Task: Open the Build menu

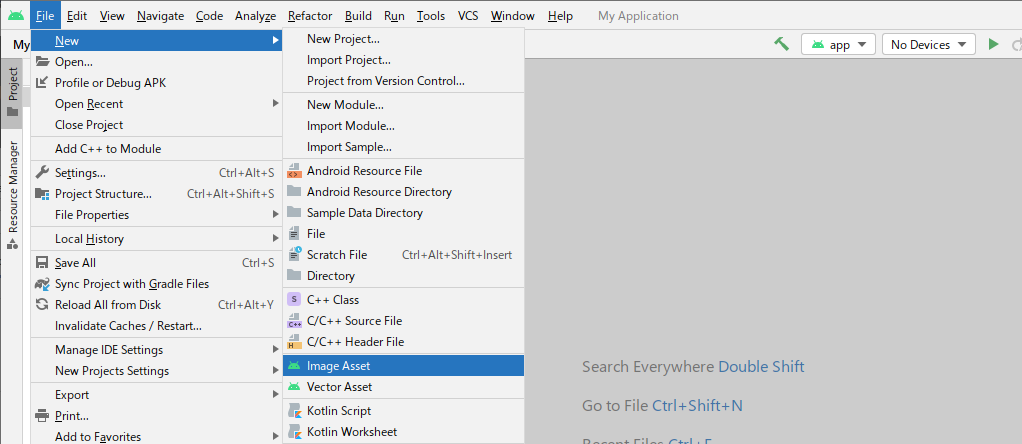Action: (358, 16)
